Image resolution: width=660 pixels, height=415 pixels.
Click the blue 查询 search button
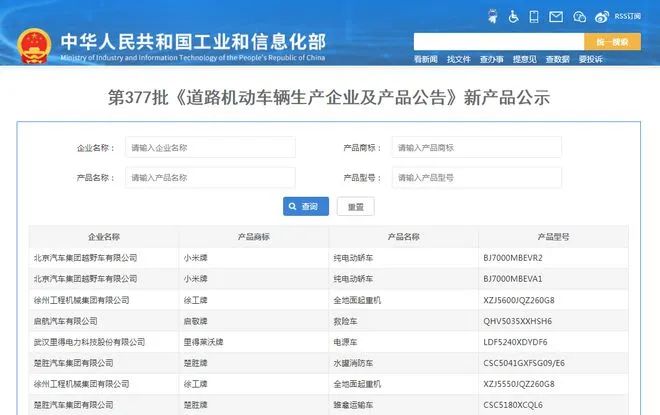(x=306, y=207)
